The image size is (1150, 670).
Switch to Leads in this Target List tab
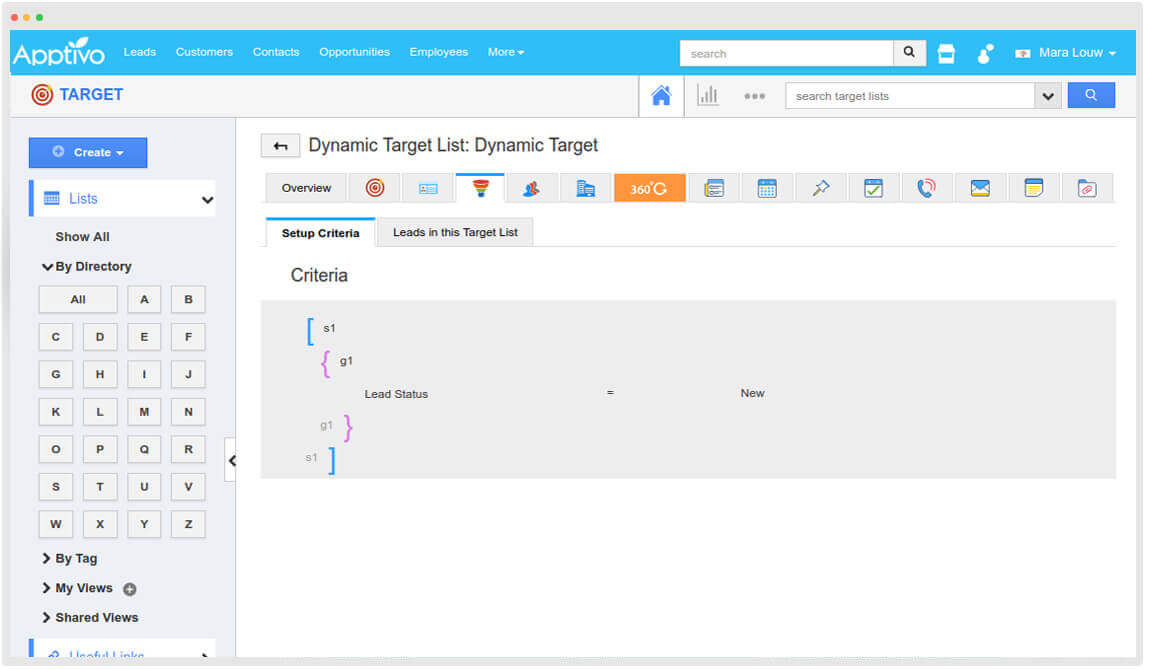click(455, 233)
